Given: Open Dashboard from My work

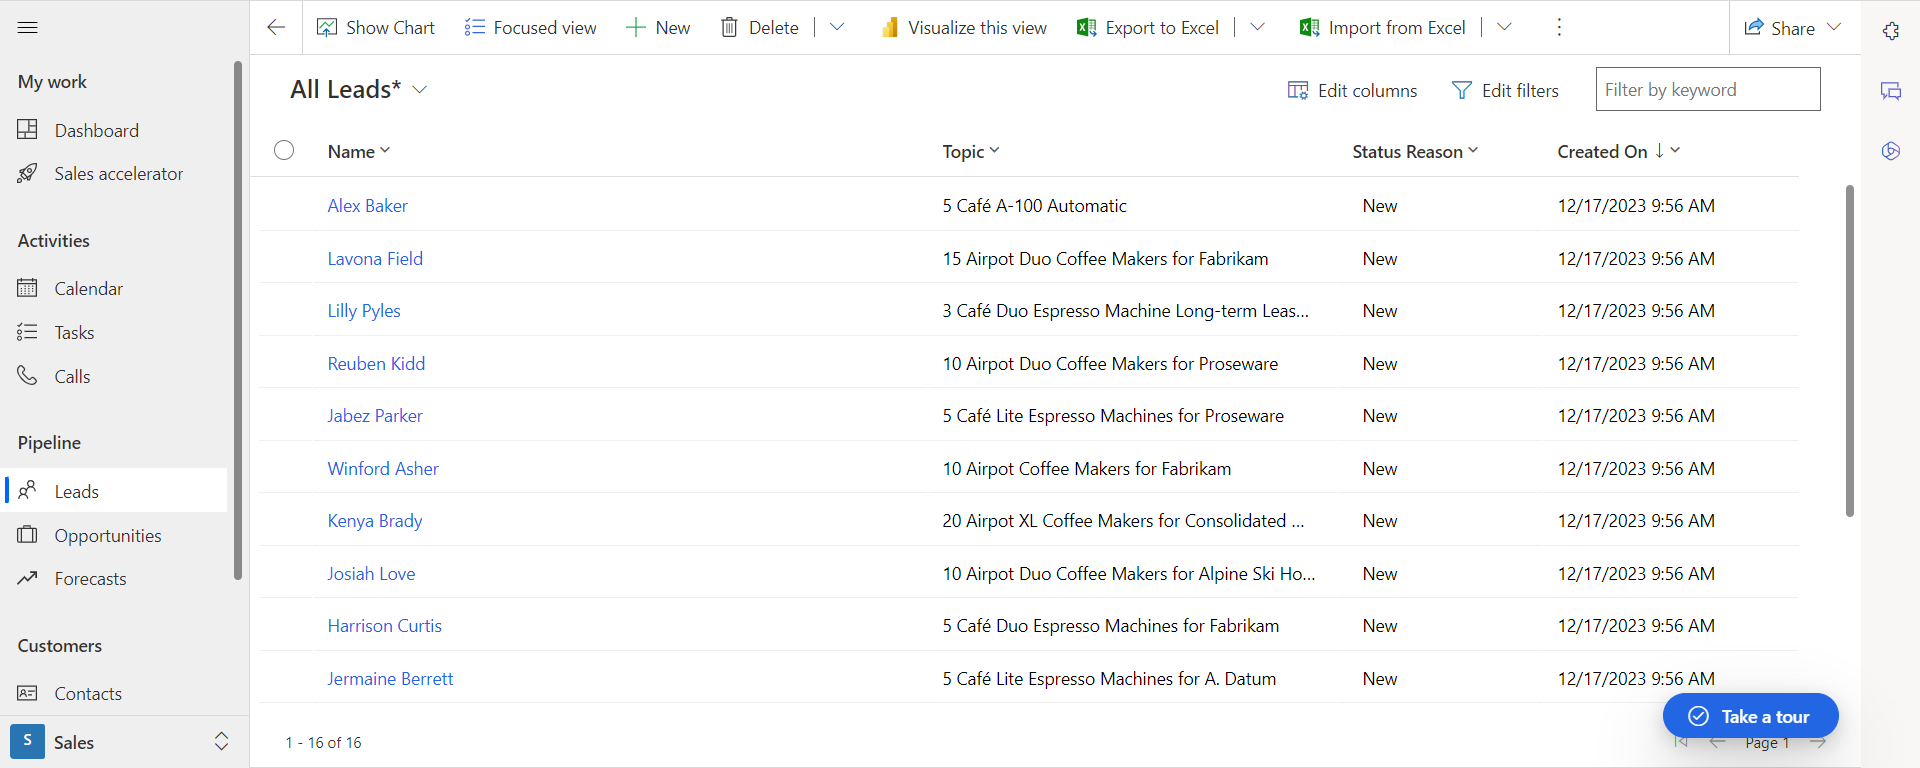Looking at the screenshot, I should click(96, 130).
